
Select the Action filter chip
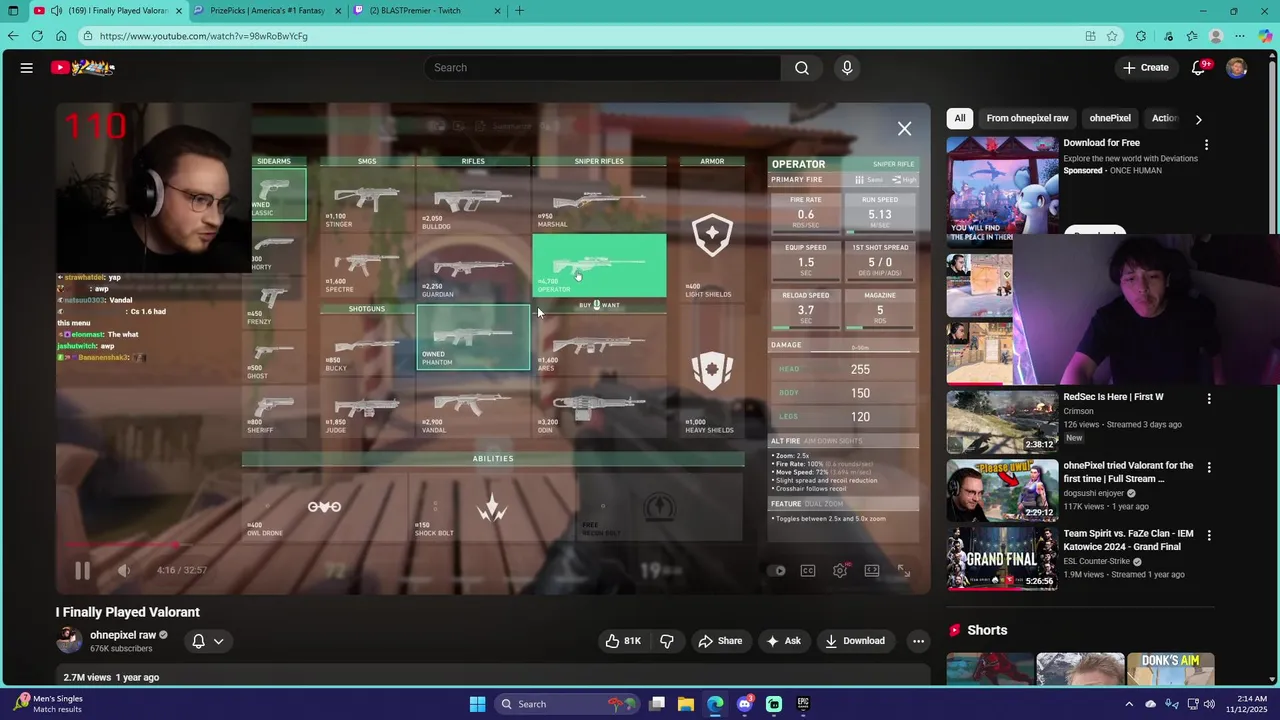coord(1165,118)
